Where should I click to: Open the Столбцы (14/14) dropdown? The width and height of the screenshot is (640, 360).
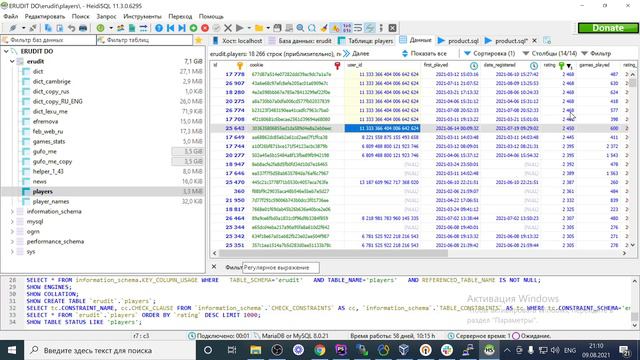point(550,53)
